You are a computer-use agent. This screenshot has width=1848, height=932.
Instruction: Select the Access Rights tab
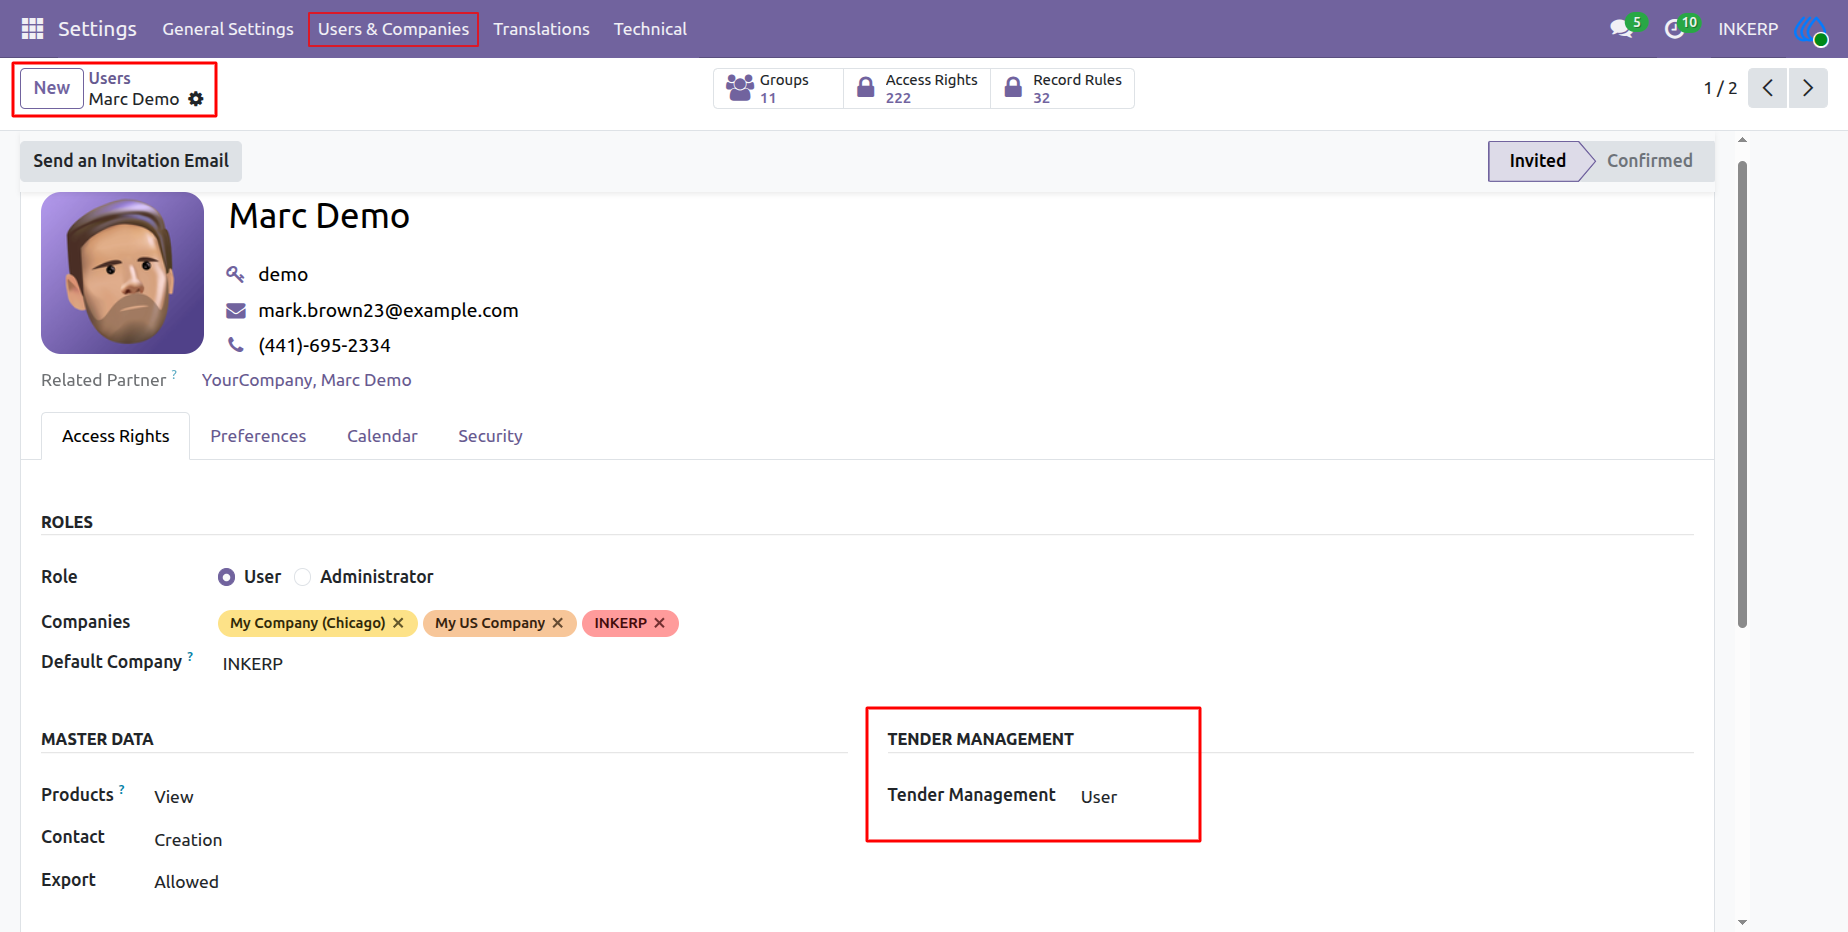(x=116, y=436)
